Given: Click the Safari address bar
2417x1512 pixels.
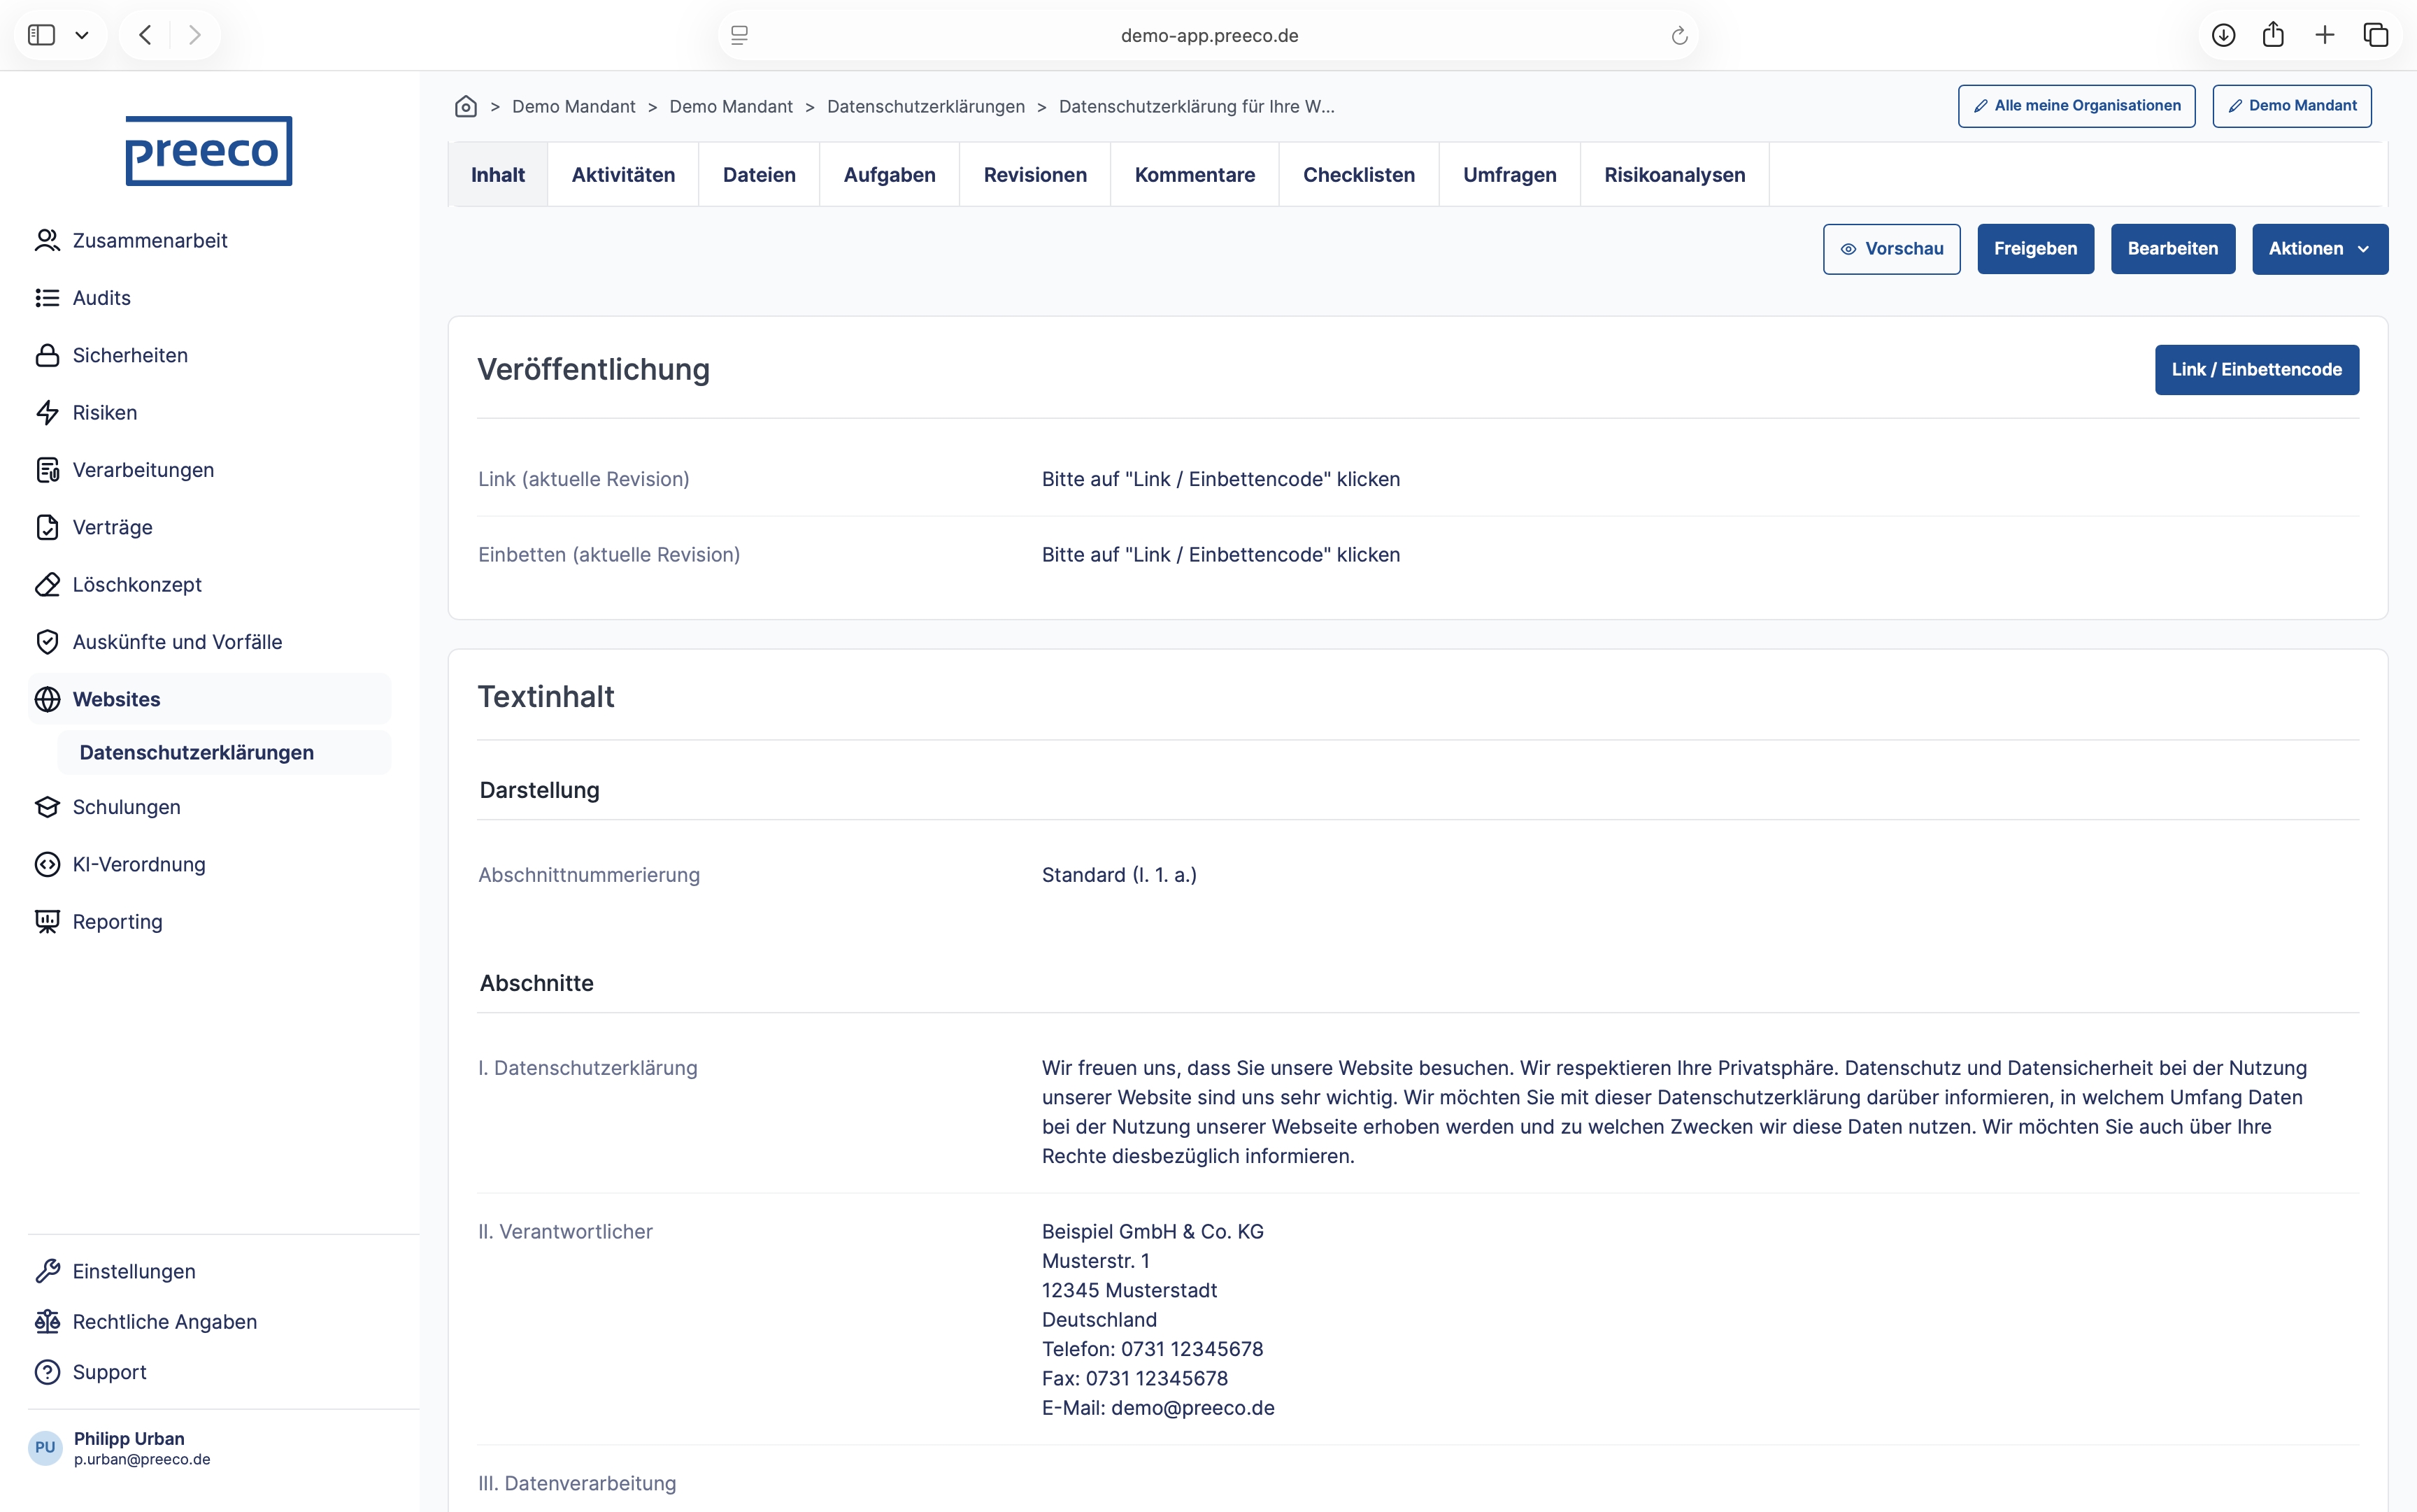Looking at the screenshot, I should [x=1208, y=35].
